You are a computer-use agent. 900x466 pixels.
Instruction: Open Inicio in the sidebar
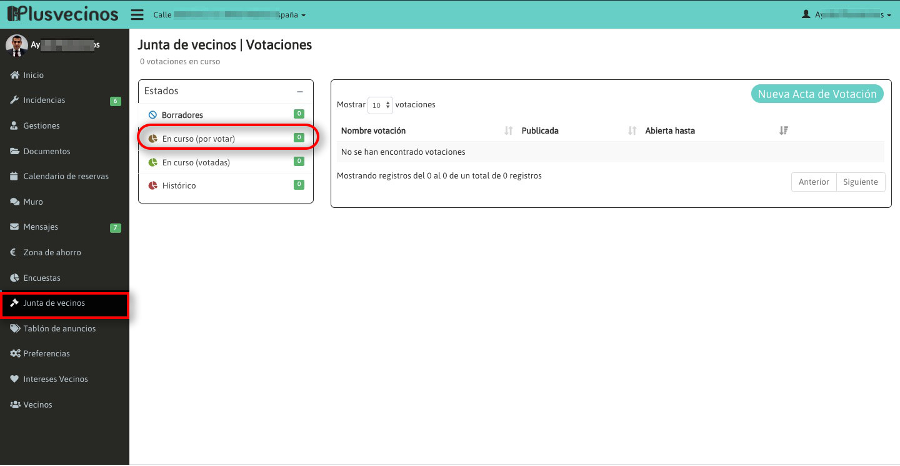pos(64,75)
